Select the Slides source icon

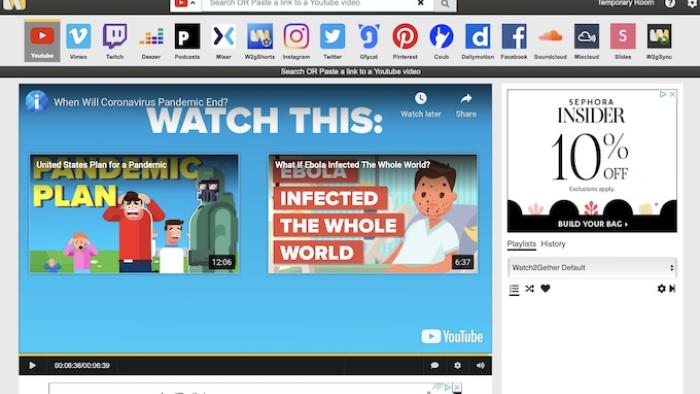coord(623,41)
